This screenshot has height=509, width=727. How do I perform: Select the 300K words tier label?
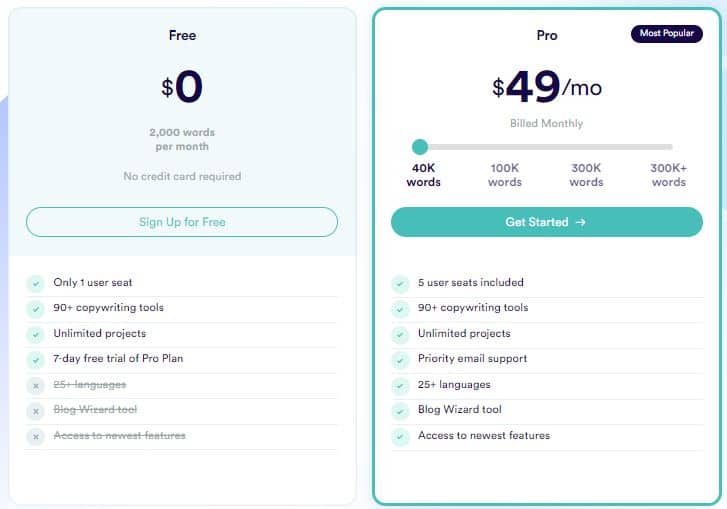pyautogui.click(x=586, y=175)
